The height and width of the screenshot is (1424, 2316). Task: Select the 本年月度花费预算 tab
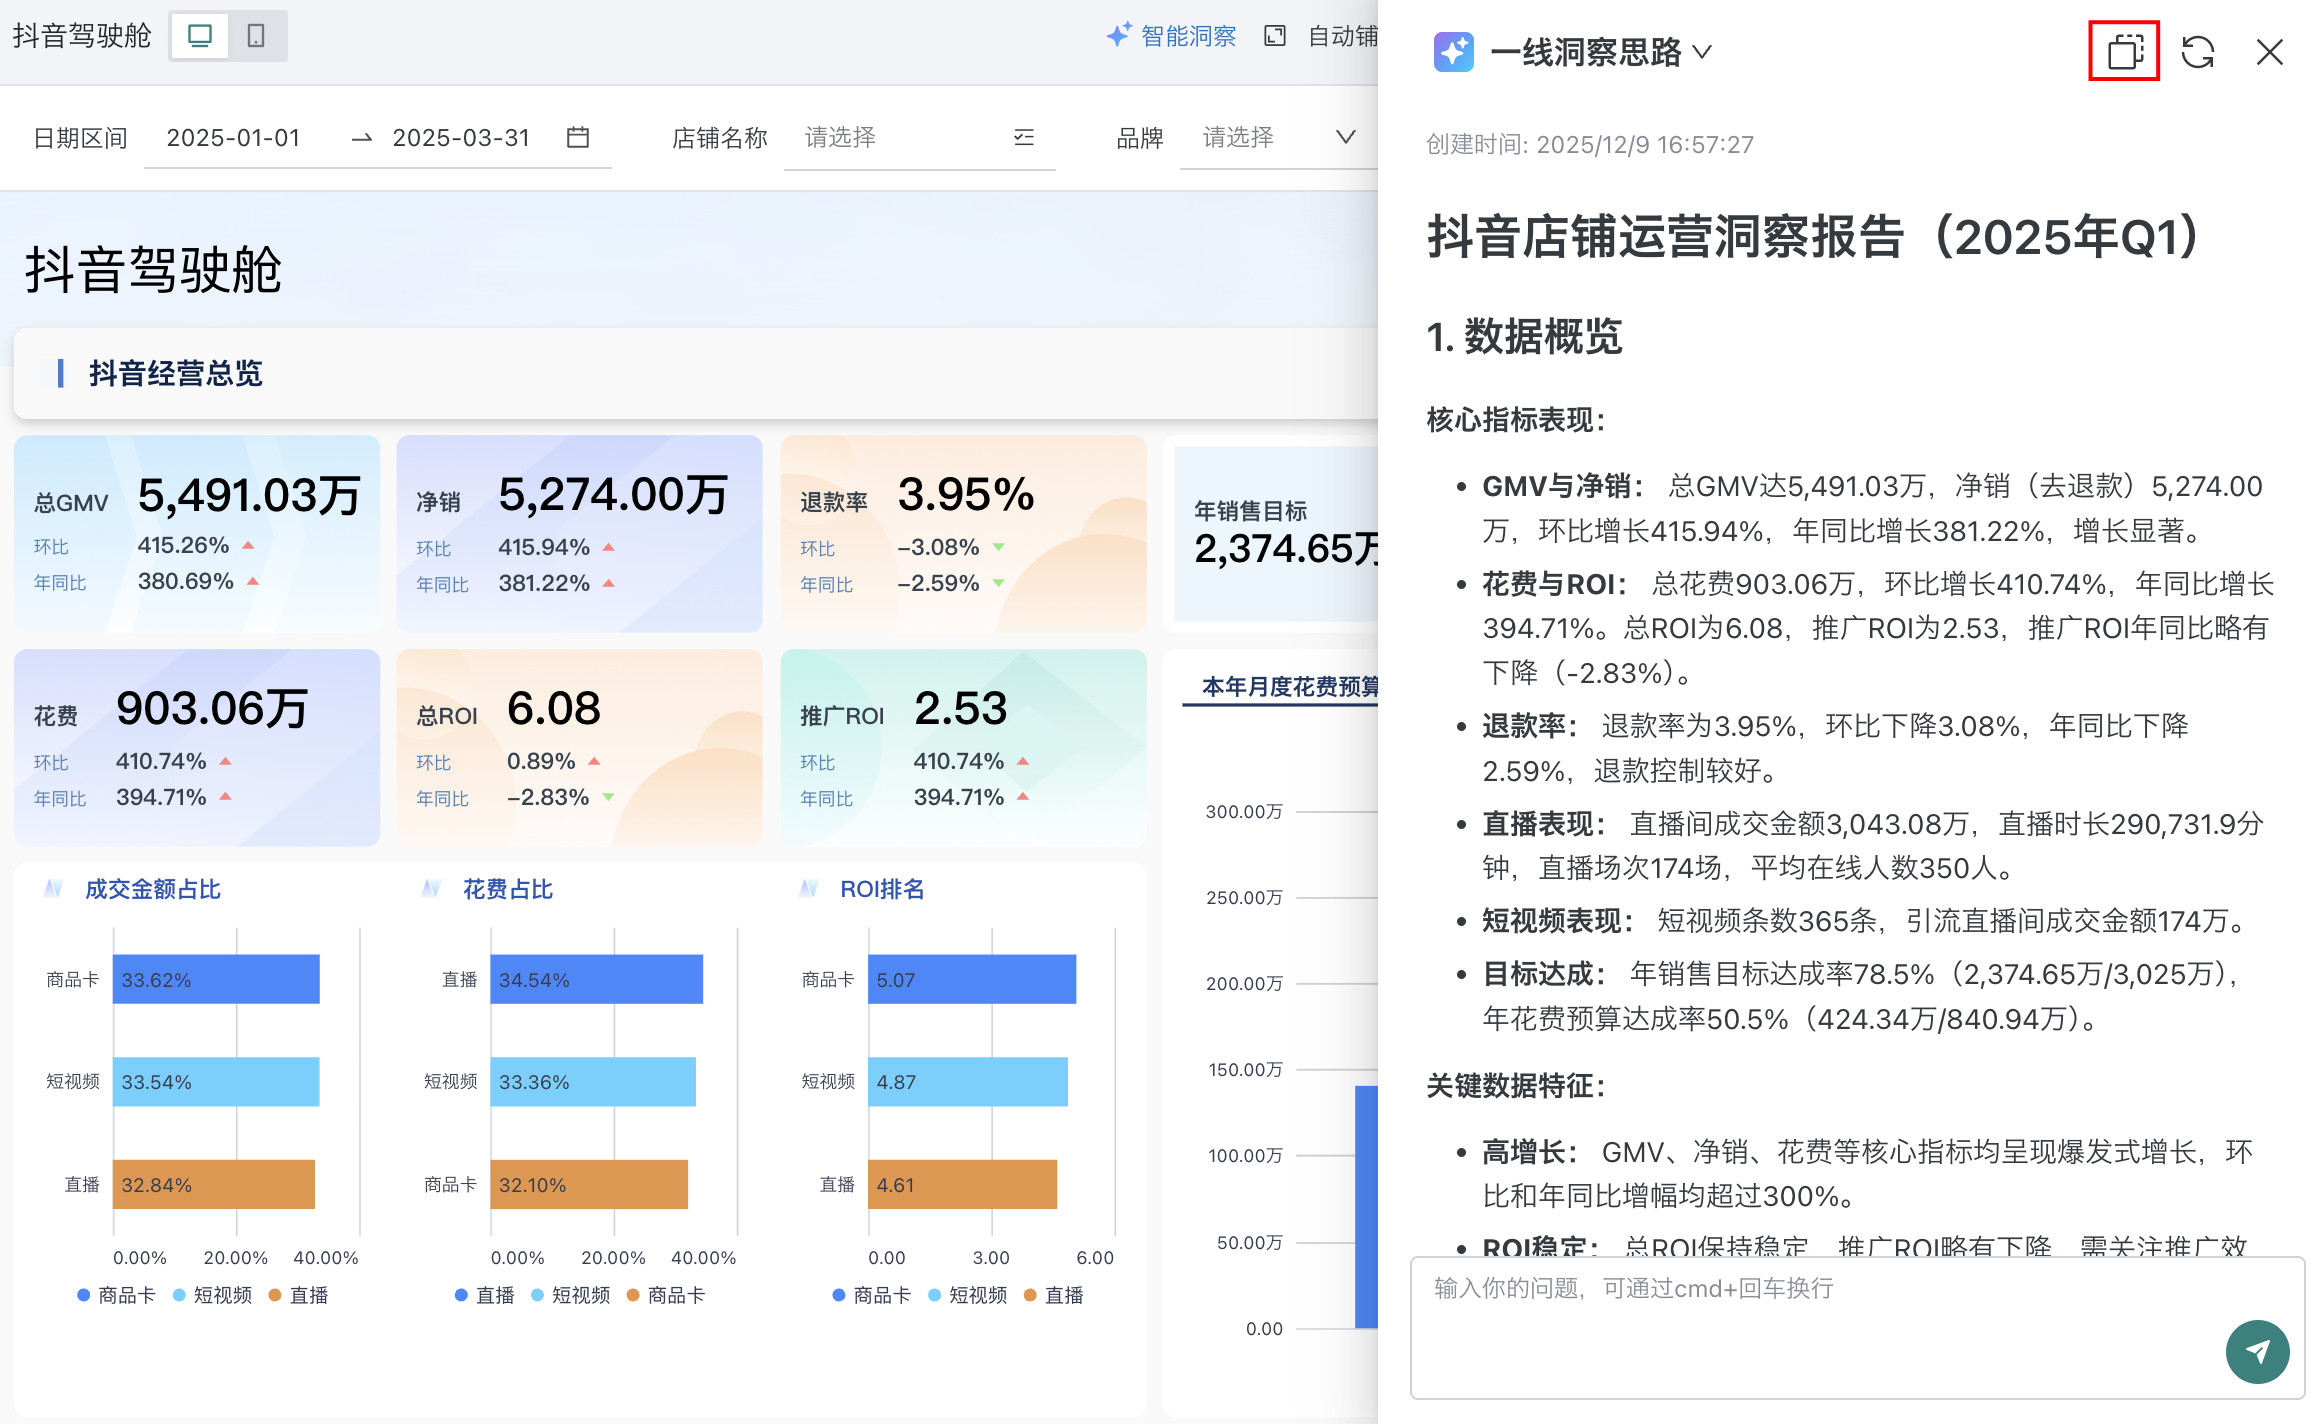[x=1288, y=686]
